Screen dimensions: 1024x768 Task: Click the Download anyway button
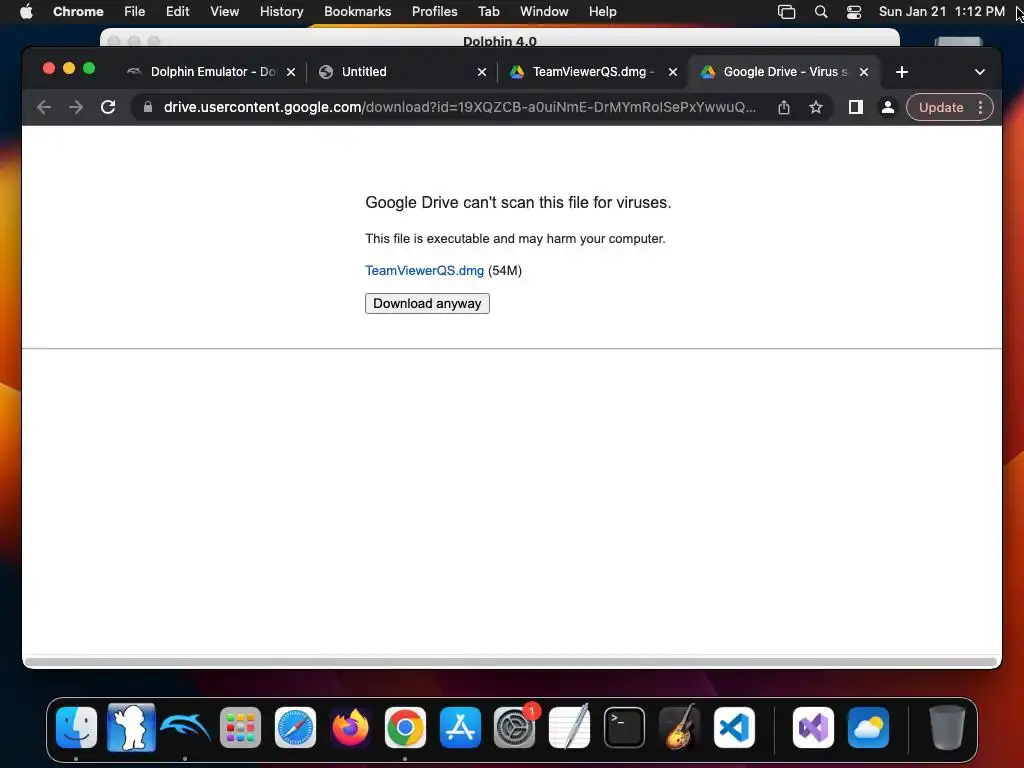[x=427, y=304]
